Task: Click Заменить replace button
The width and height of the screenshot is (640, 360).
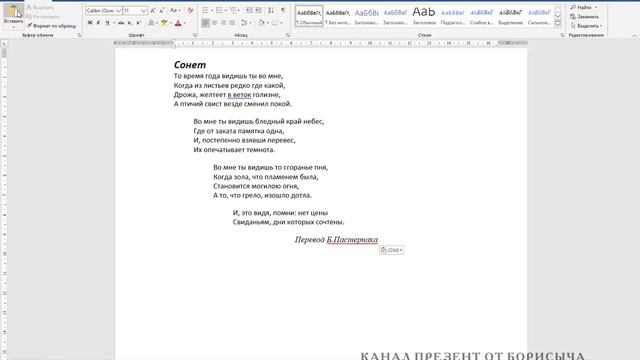Action: [x=584, y=17]
